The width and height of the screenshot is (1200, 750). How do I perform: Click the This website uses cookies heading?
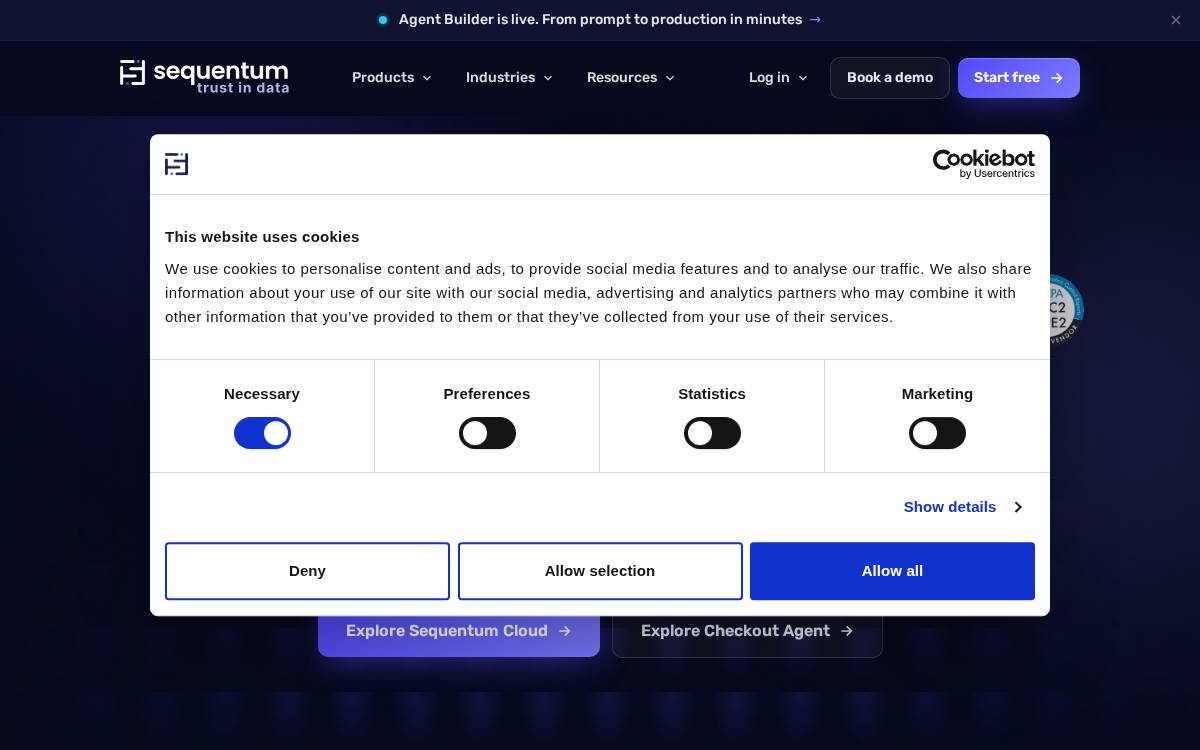coord(262,237)
